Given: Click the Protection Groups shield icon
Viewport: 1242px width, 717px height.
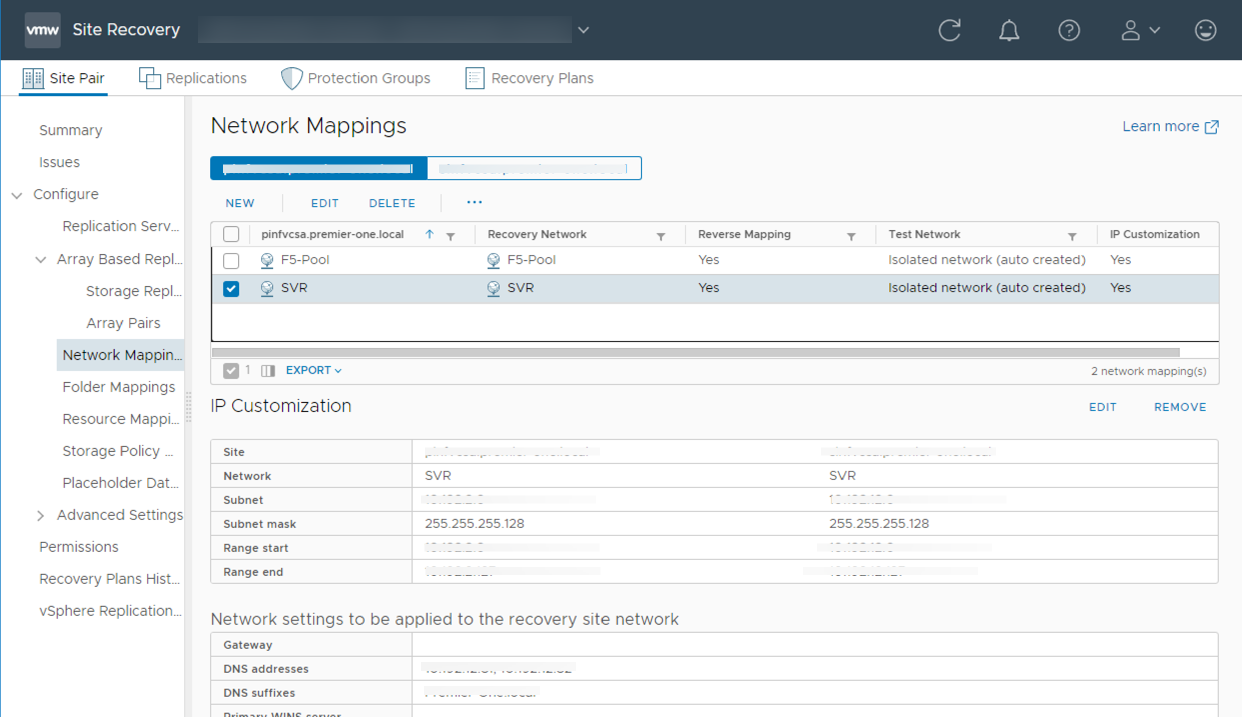Looking at the screenshot, I should 291,78.
